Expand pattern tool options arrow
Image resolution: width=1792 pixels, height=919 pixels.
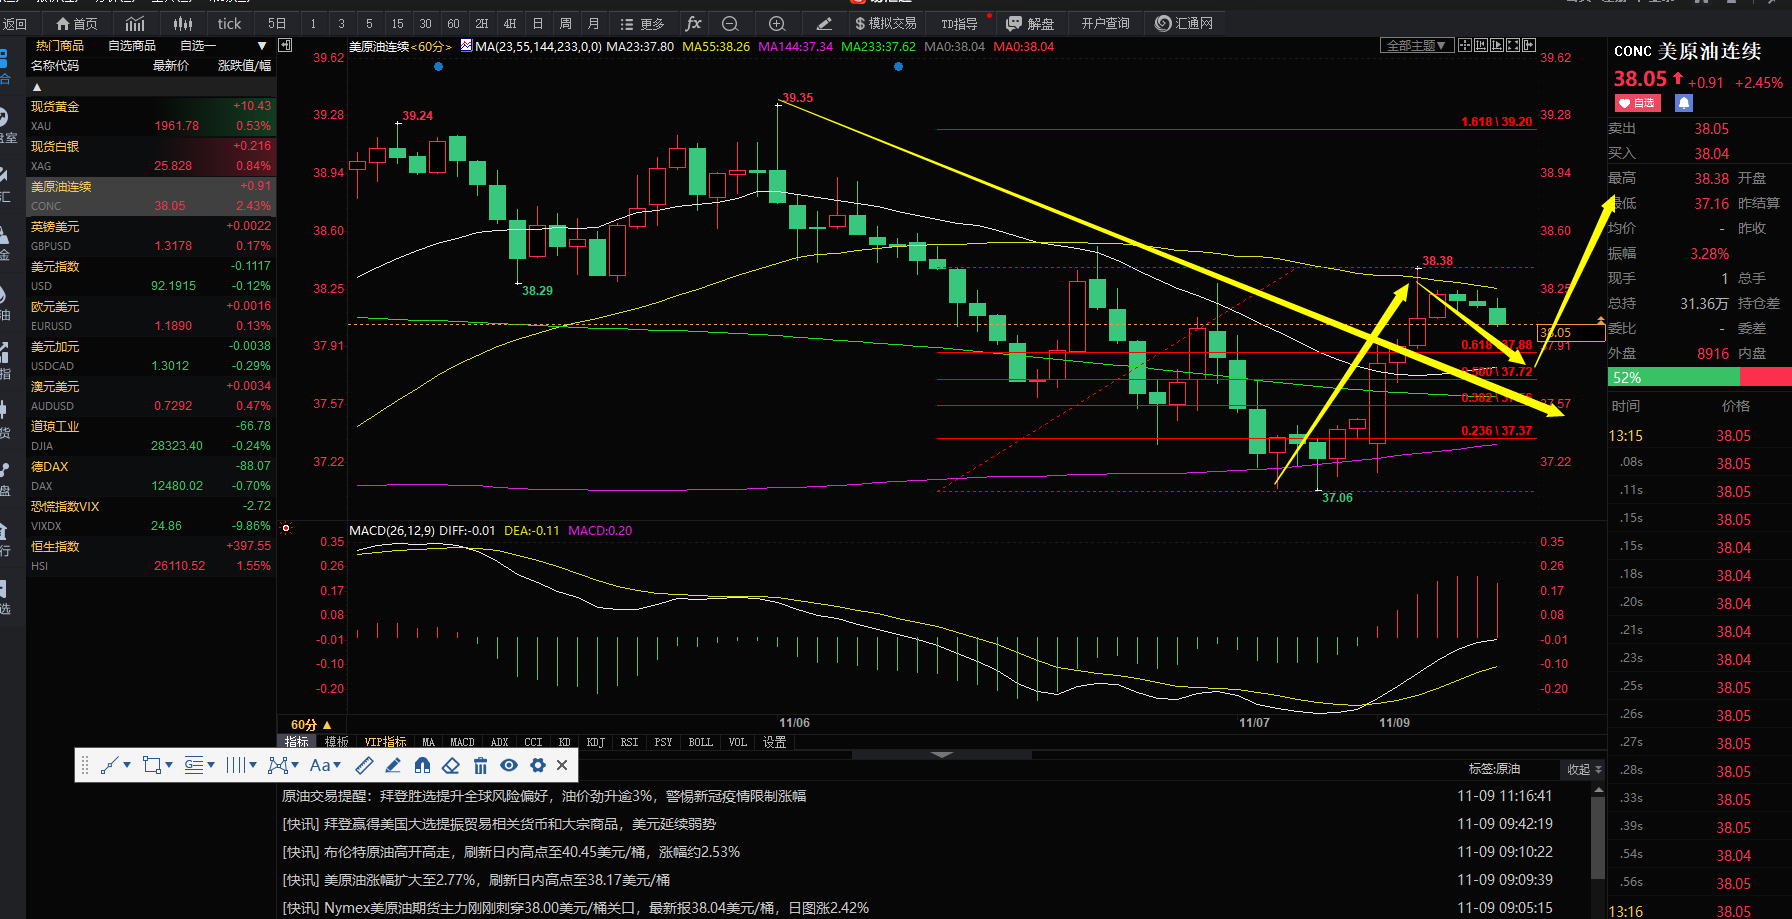pyautogui.click(x=295, y=765)
